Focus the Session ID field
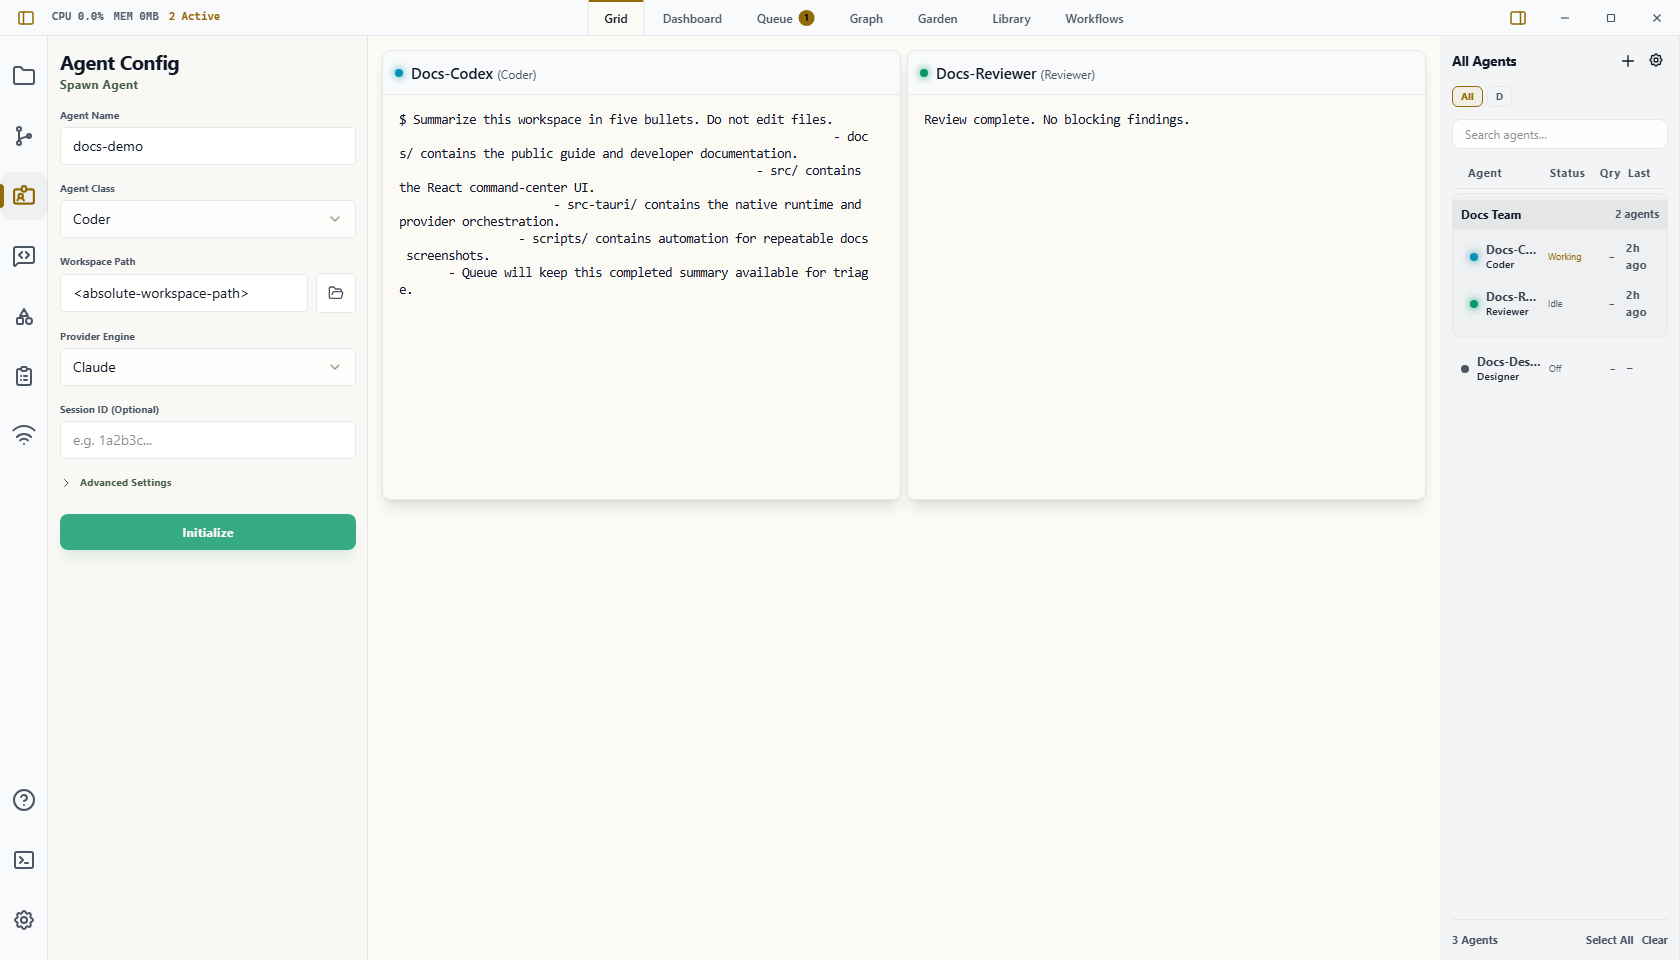This screenshot has height=960, width=1680. [208, 440]
